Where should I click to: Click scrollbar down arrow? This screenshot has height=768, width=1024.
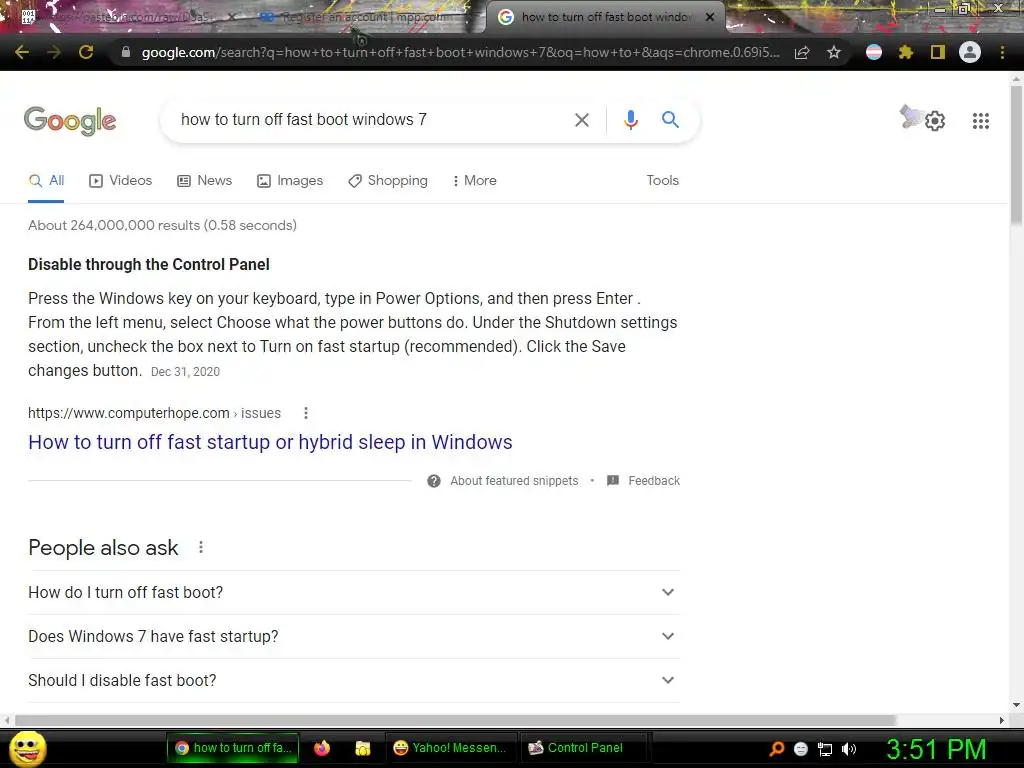(1016, 705)
